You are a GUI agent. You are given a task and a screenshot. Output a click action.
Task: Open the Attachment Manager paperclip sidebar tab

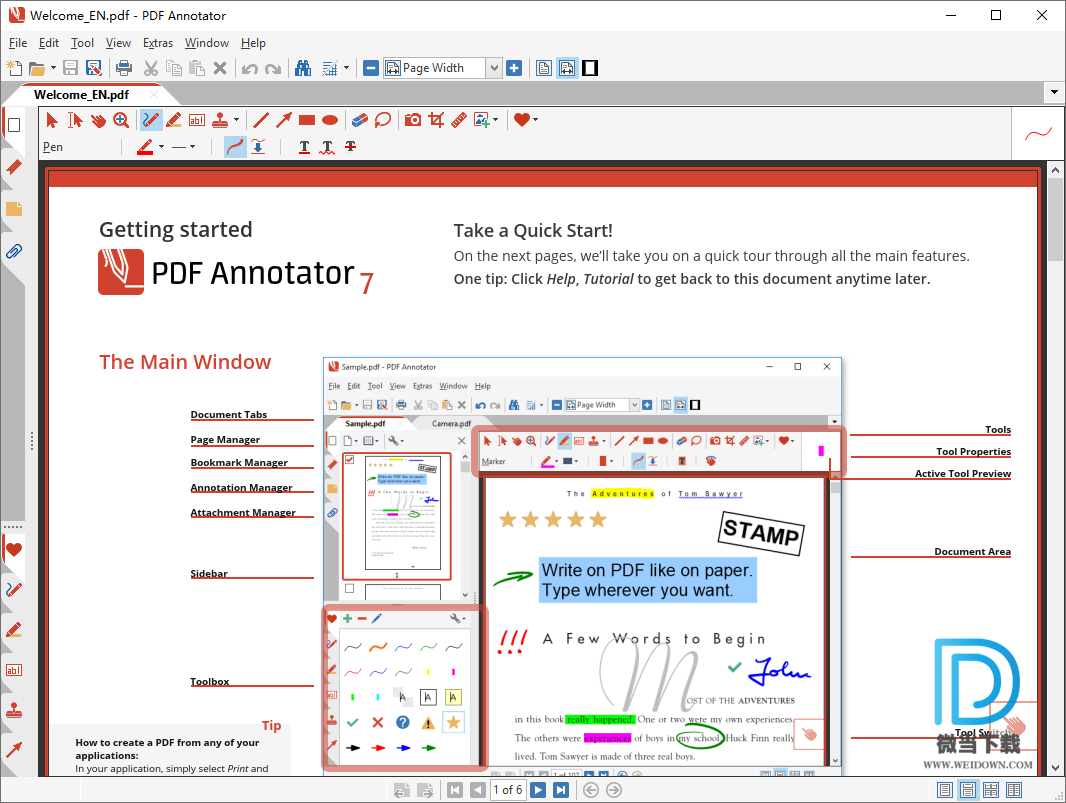pos(14,251)
